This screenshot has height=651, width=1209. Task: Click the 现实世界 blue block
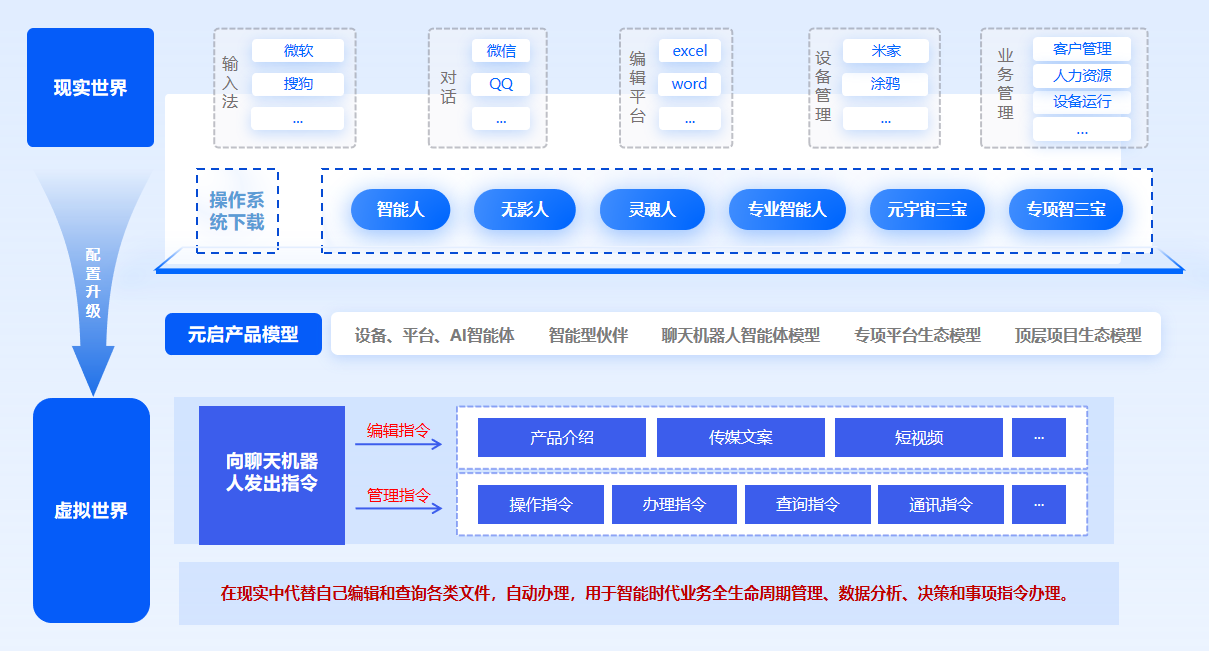pyautogui.click(x=90, y=88)
